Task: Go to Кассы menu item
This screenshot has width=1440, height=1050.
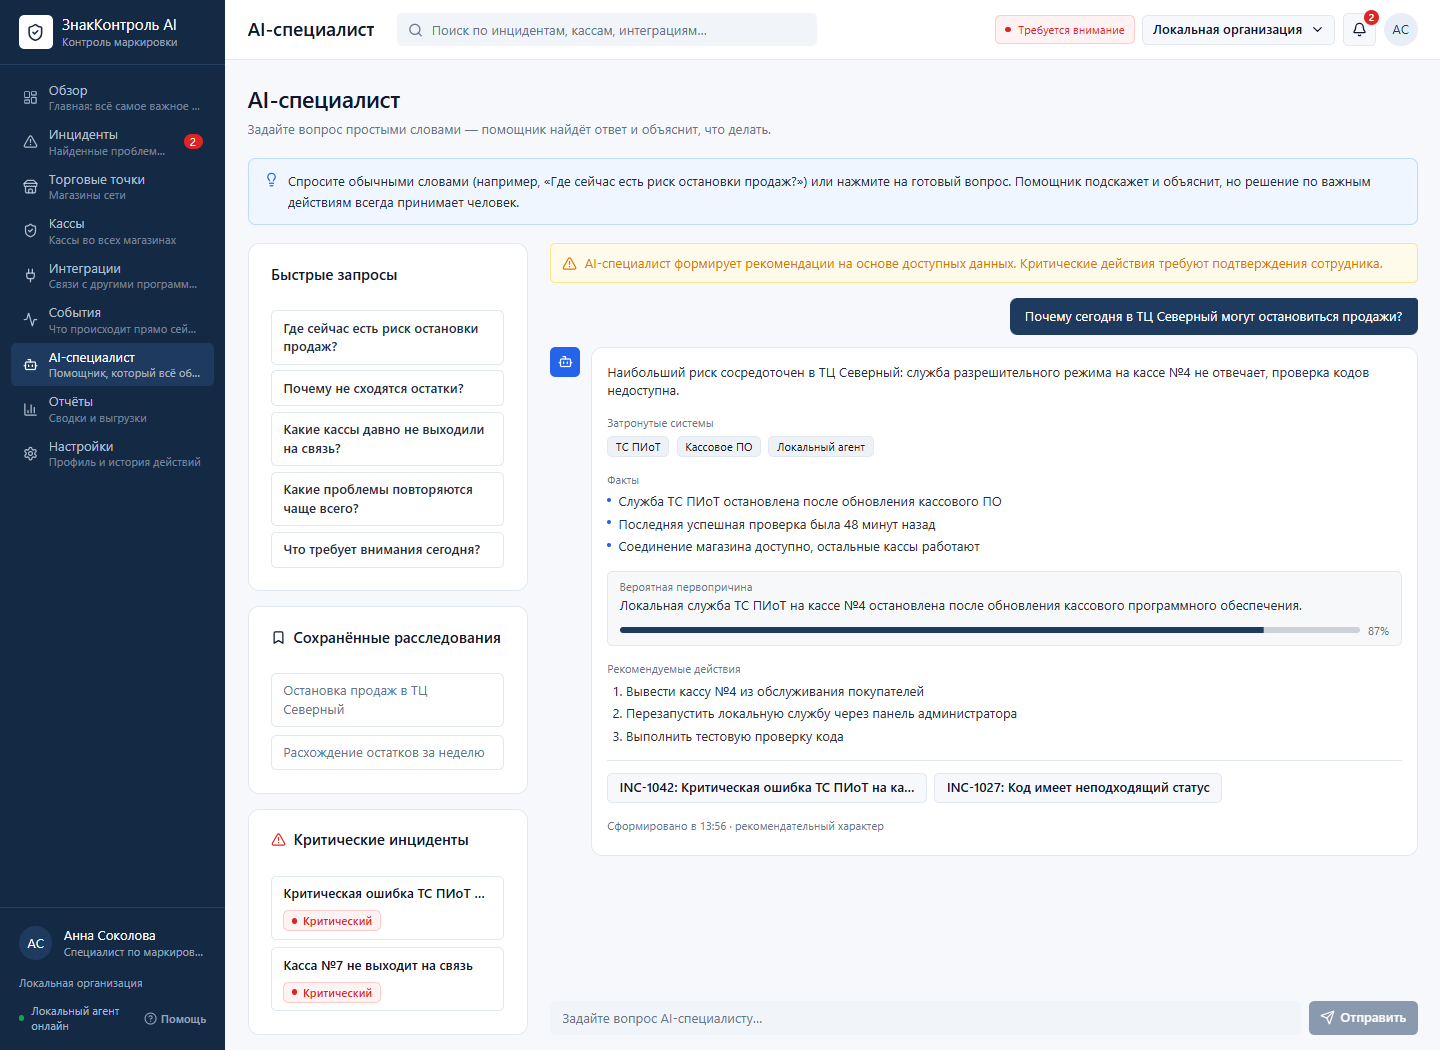Action: coord(112,231)
